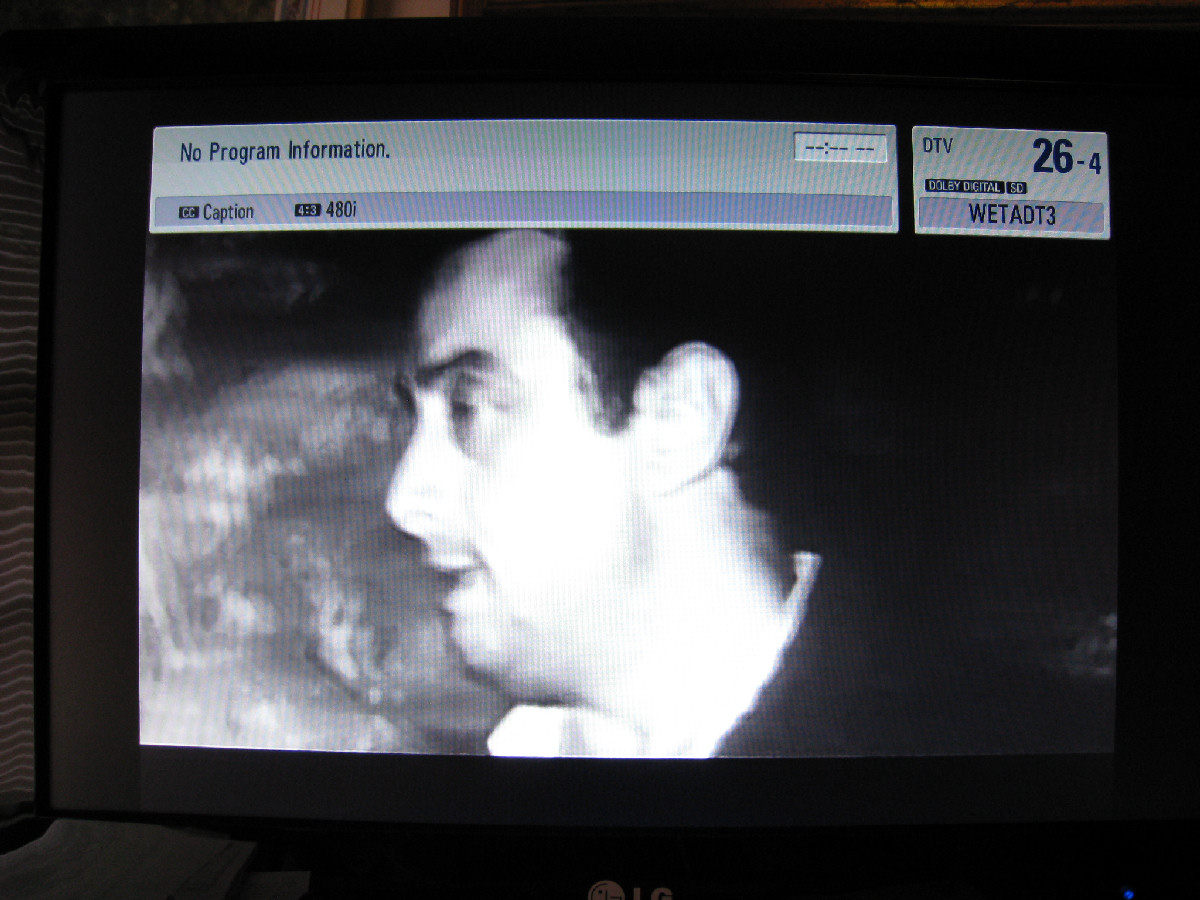Click the SD definition badge

pos(1016,187)
